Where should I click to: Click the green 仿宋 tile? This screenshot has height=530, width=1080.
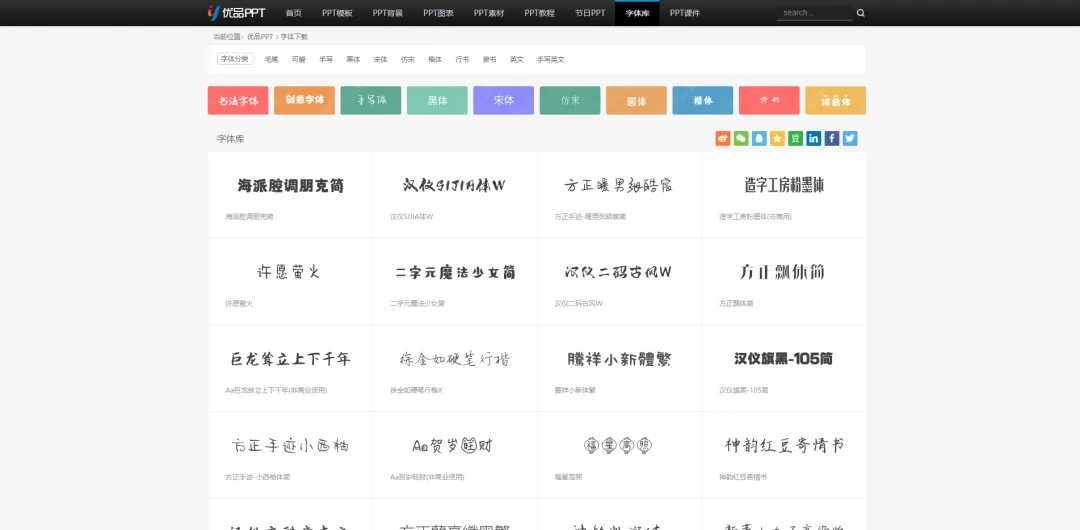[570, 101]
